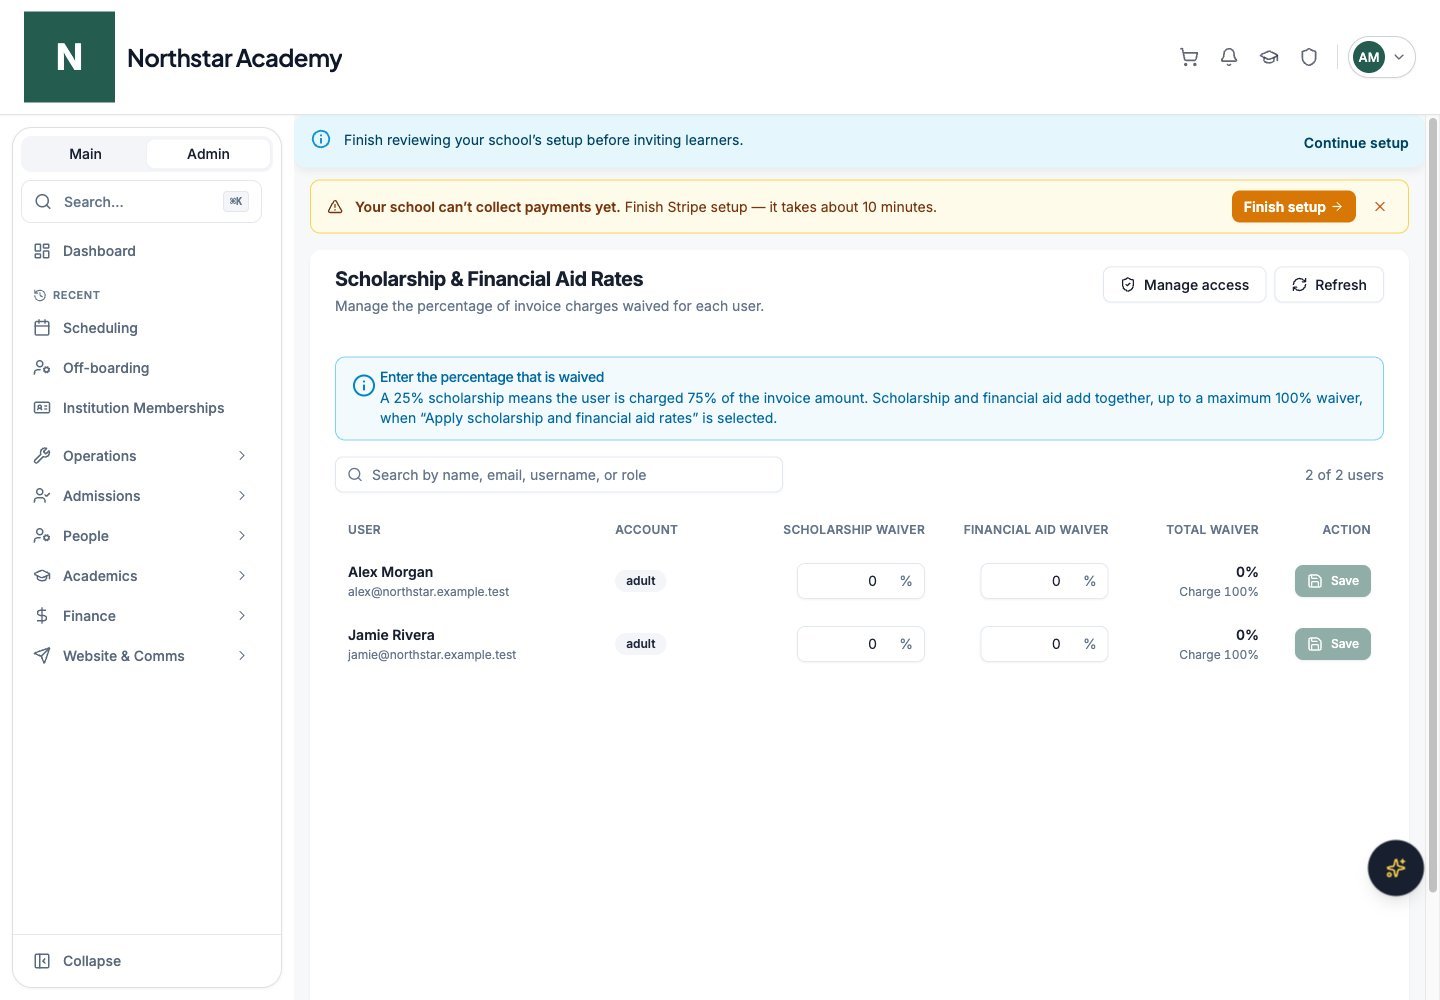Image resolution: width=1440 pixels, height=1000 pixels.
Task: Switch to the Main tab
Action: pos(85,154)
